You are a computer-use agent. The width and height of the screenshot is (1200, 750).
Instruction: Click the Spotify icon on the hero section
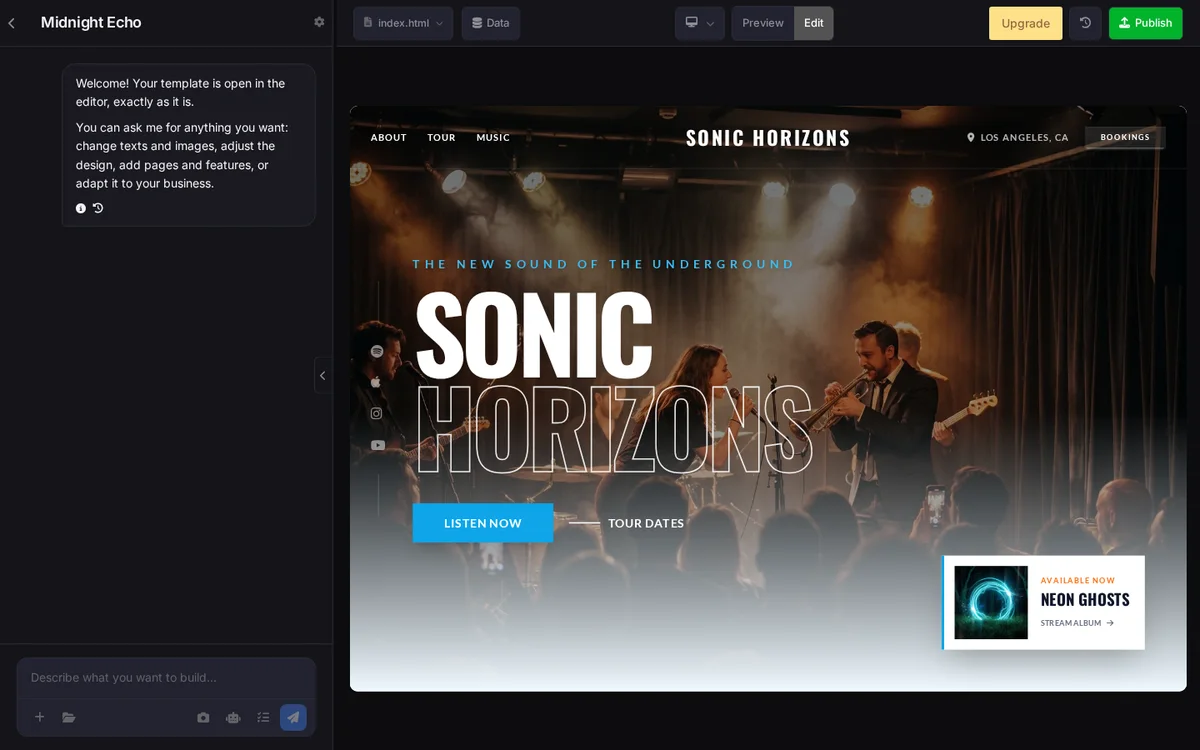pos(377,351)
